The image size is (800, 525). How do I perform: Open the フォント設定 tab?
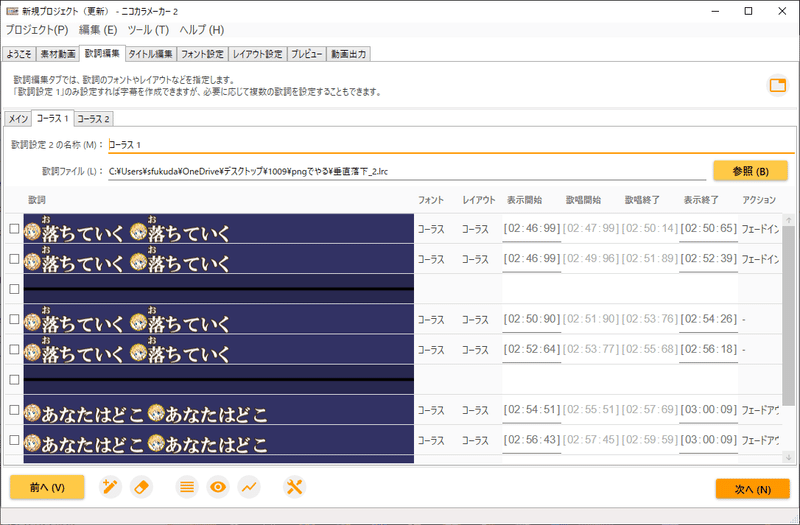pos(203,54)
